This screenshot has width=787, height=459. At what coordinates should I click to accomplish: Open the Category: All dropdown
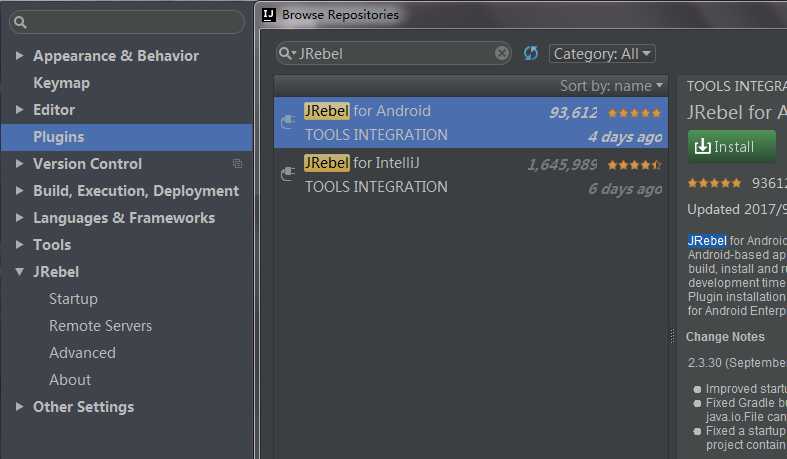(x=602, y=54)
